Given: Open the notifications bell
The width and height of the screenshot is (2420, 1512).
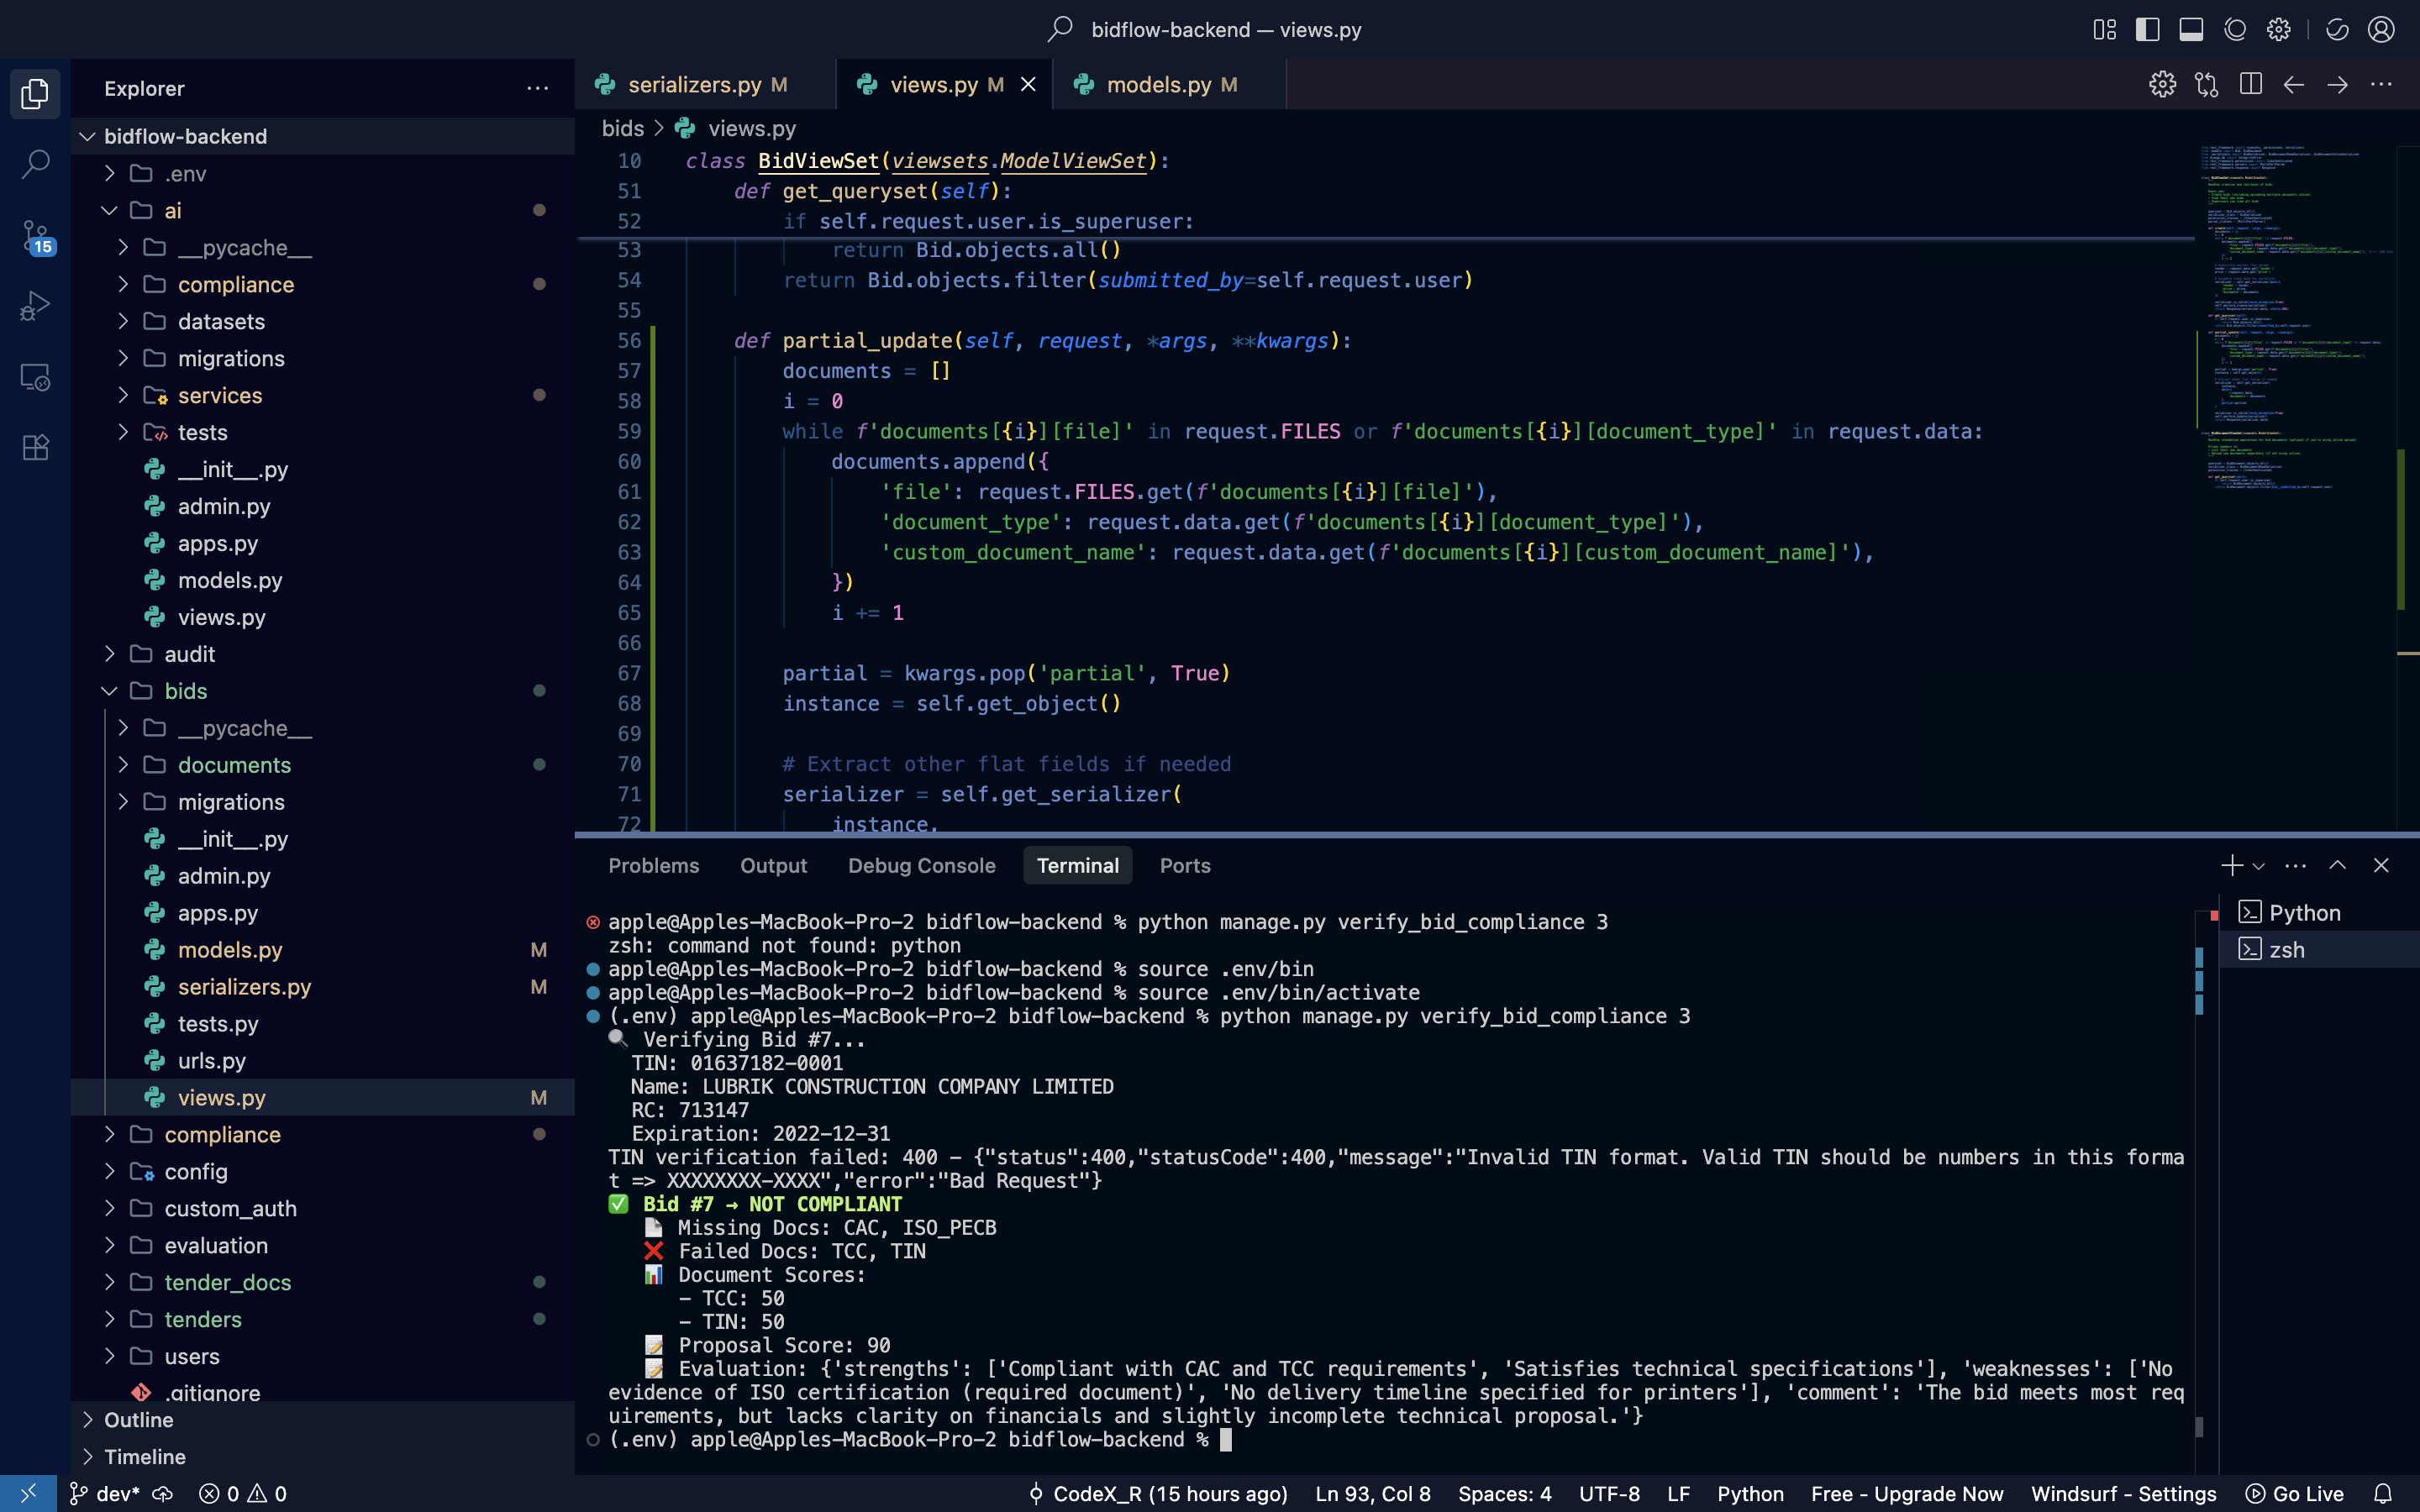Looking at the screenshot, I should click(x=2383, y=1494).
